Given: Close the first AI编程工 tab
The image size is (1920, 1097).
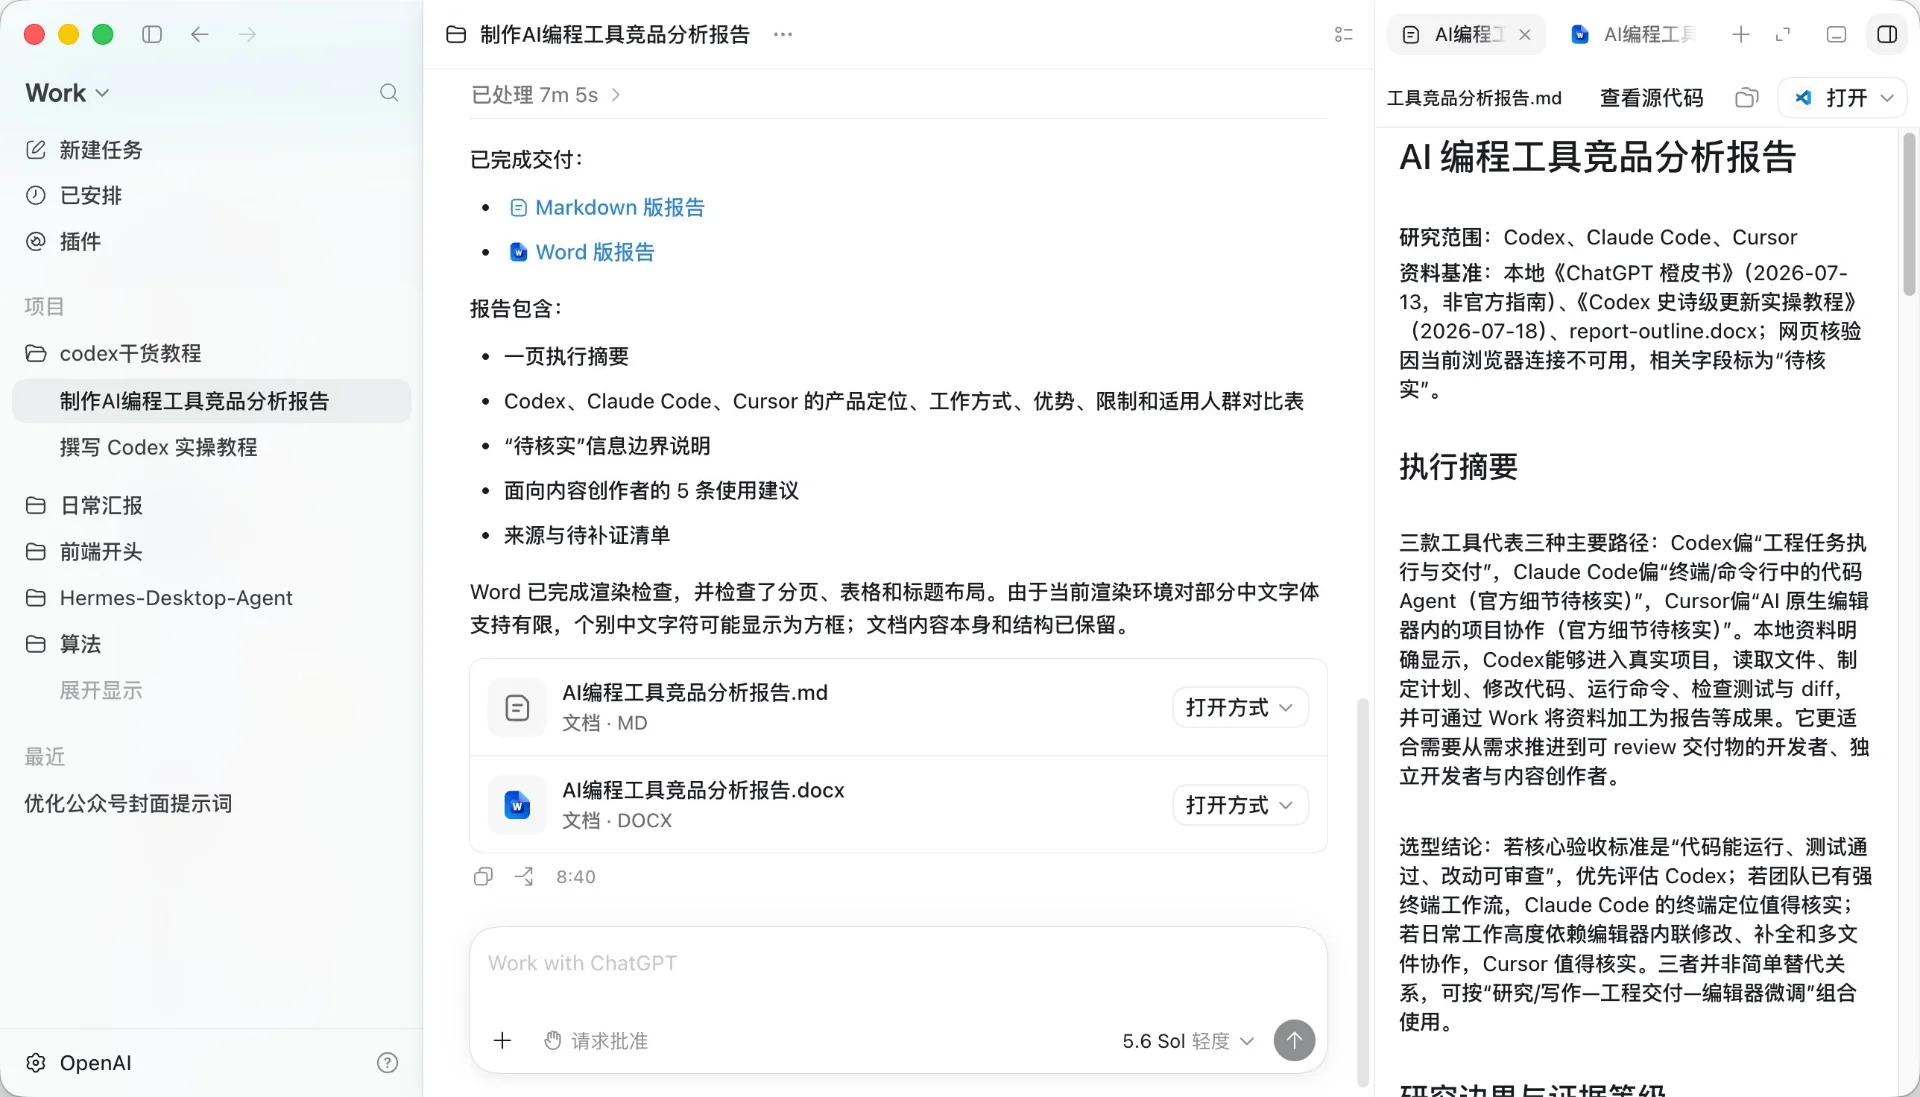Looking at the screenshot, I should tap(1525, 34).
